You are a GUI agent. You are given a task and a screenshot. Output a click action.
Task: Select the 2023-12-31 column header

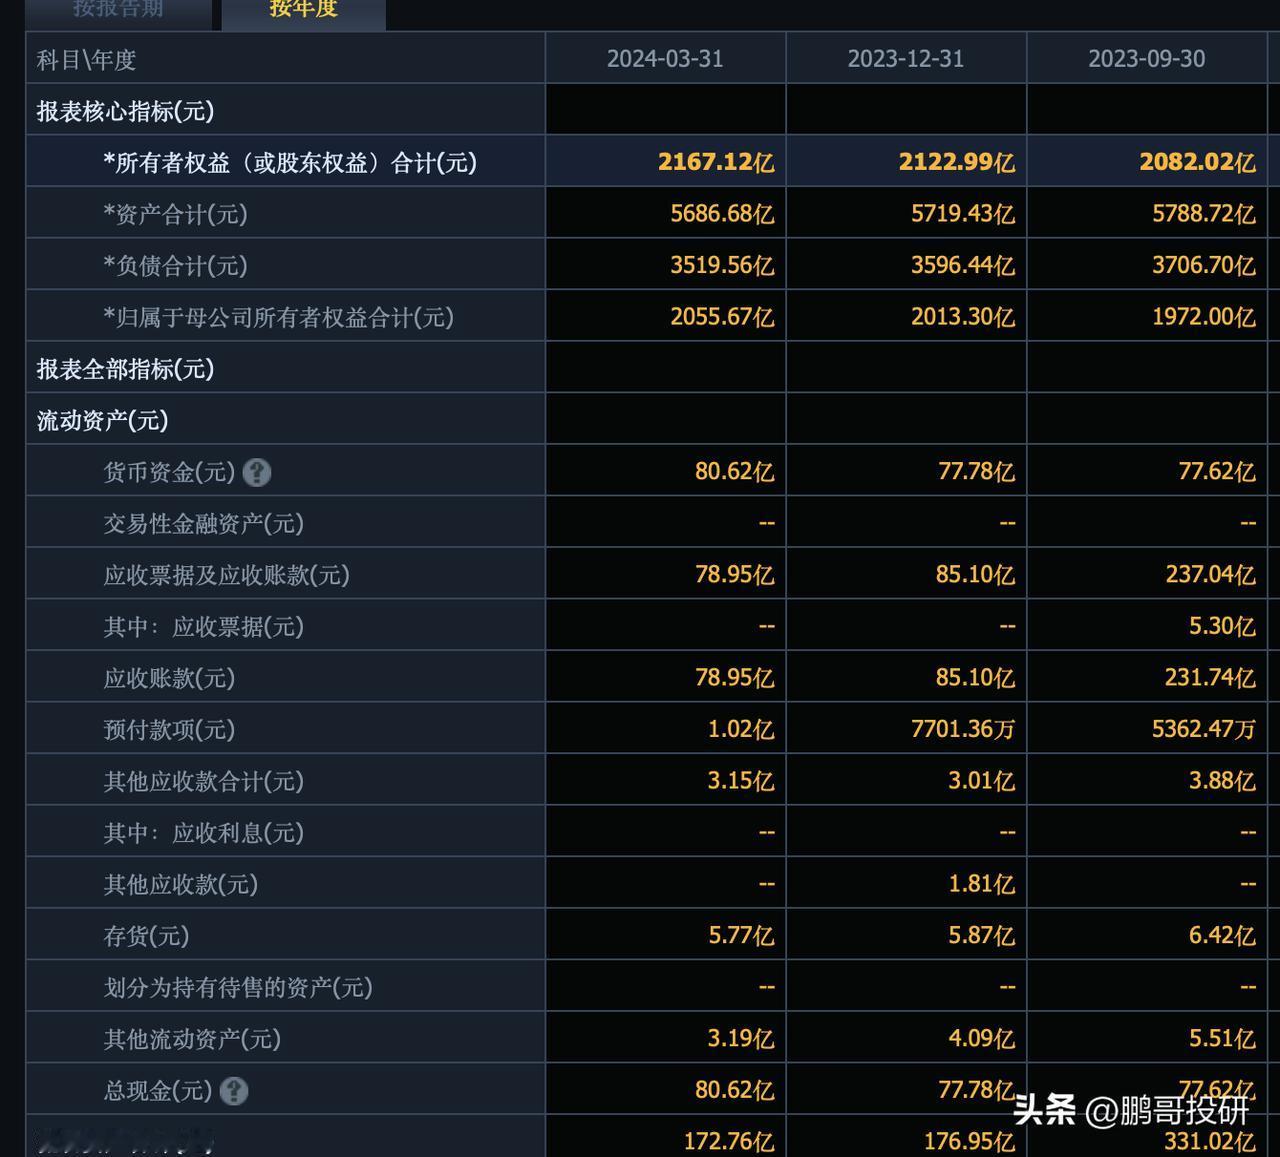point(906,58)
